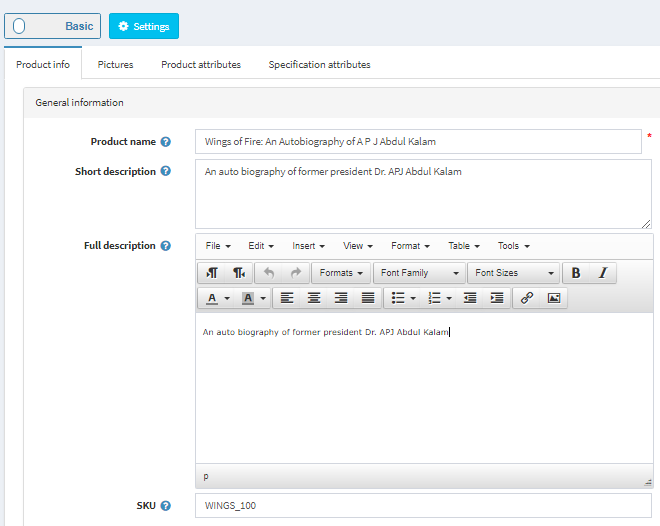
Task: Click the 'p' element path in editor
Action: tap(206, 476)
